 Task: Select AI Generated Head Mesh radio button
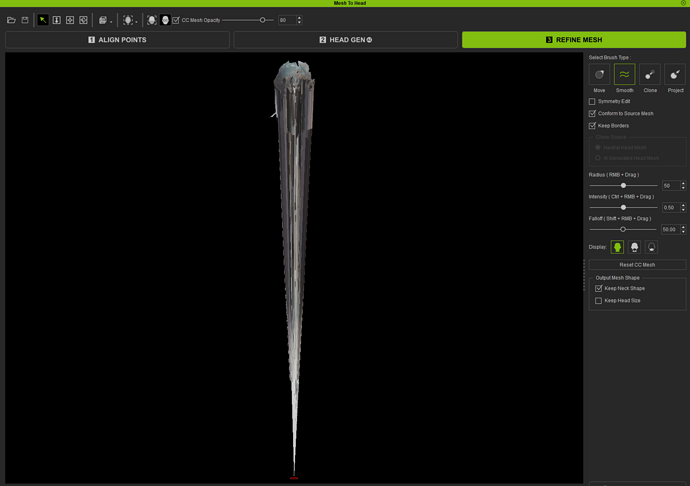pyautogui.click(x=598, y=158)
